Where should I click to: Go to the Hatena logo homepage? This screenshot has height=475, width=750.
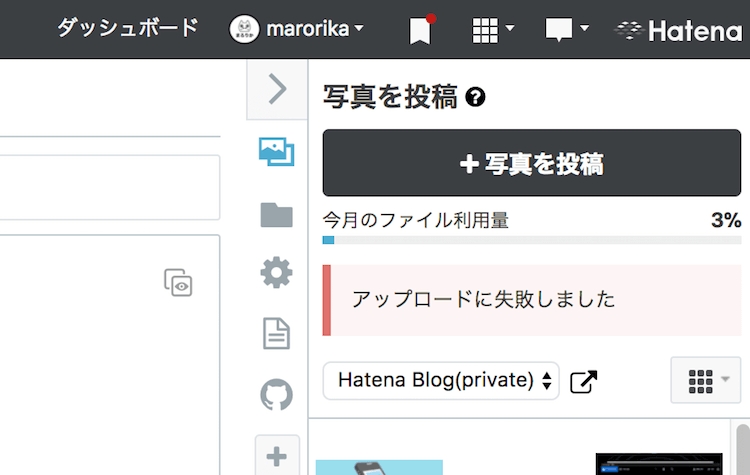678,31
